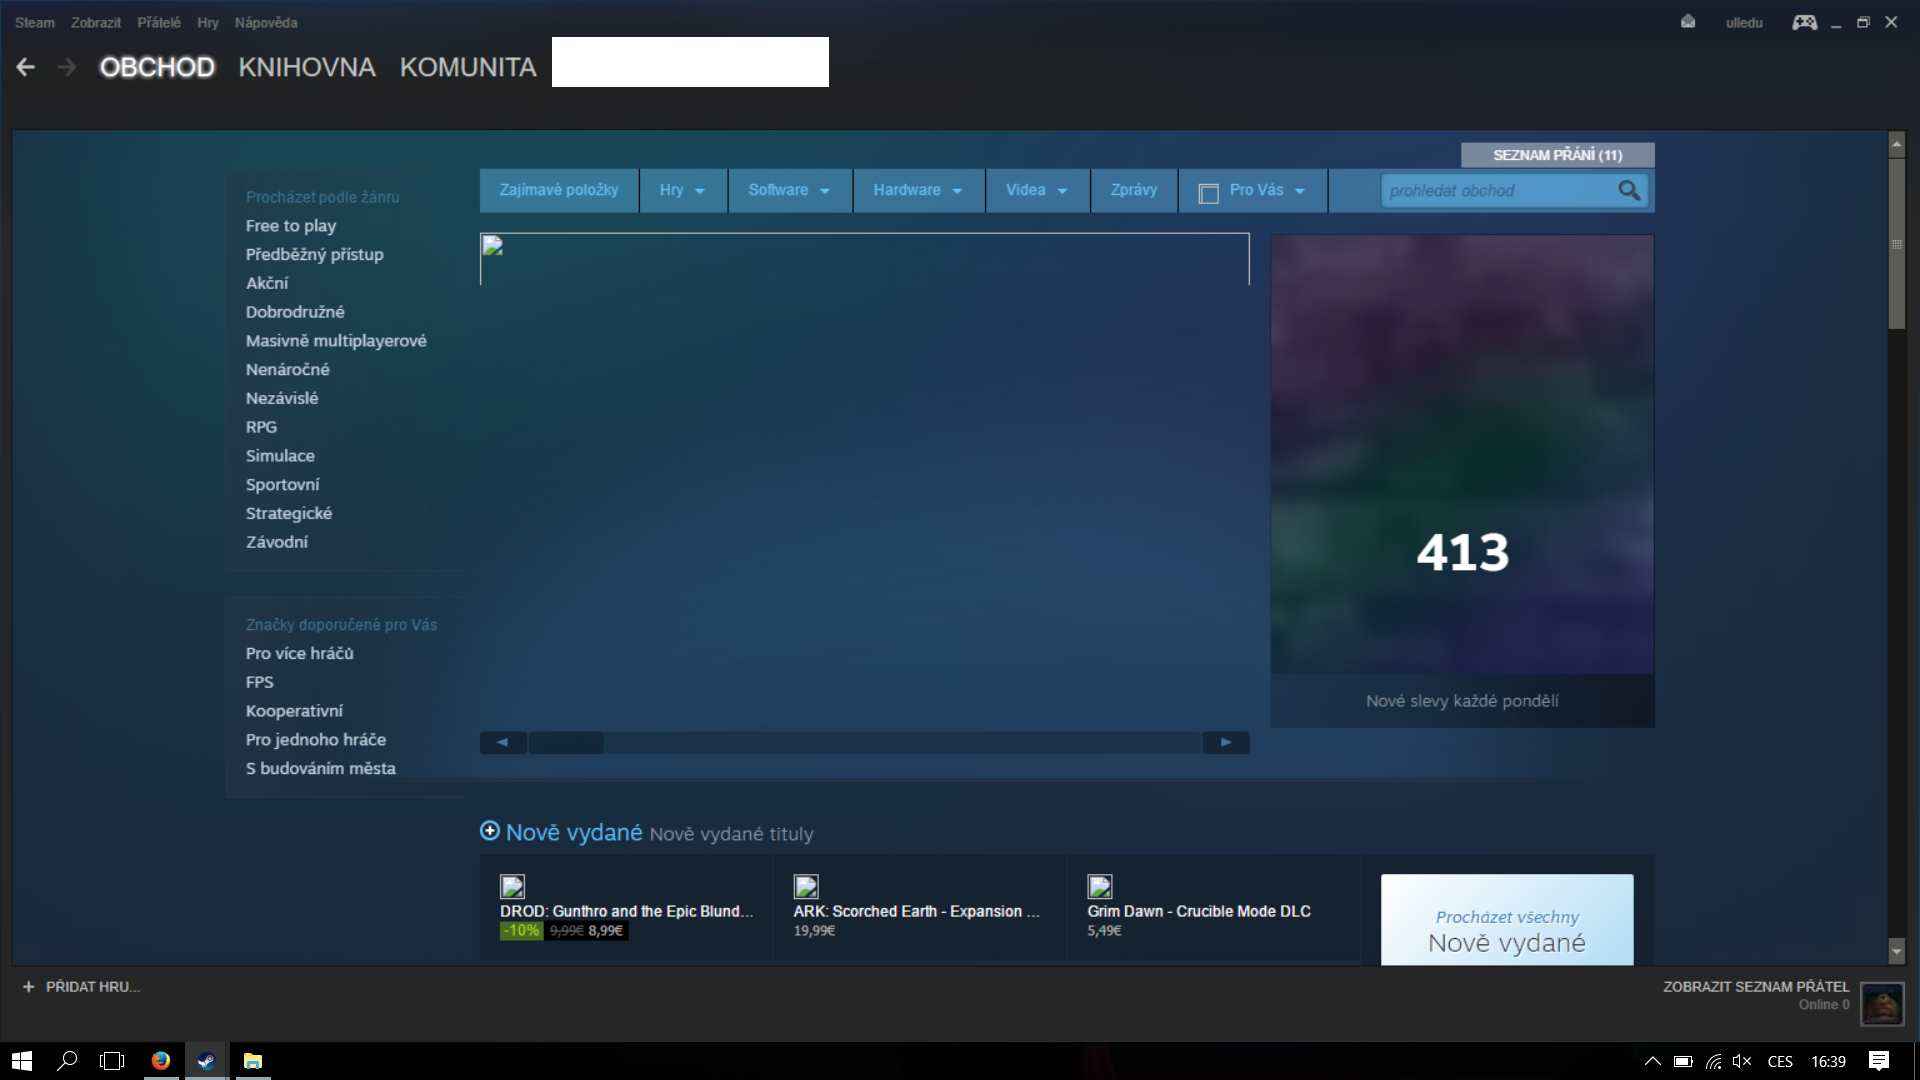Open Seznam přání (11) wishlist
The width and height of the screenshot is (1920, 1080).
coord(1557,155)
